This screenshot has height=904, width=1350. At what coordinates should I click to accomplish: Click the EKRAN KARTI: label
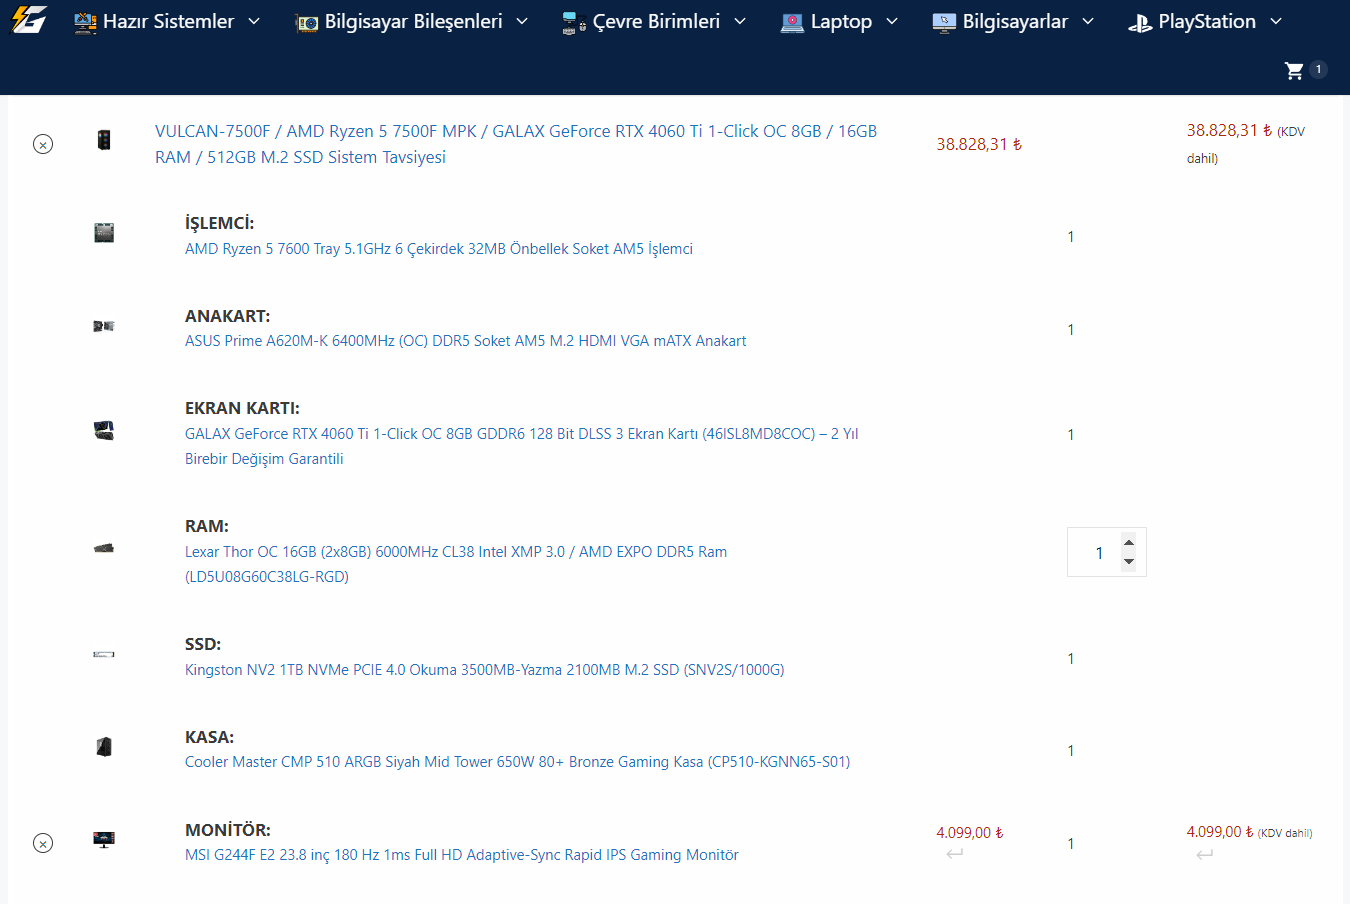pos(242,408)
